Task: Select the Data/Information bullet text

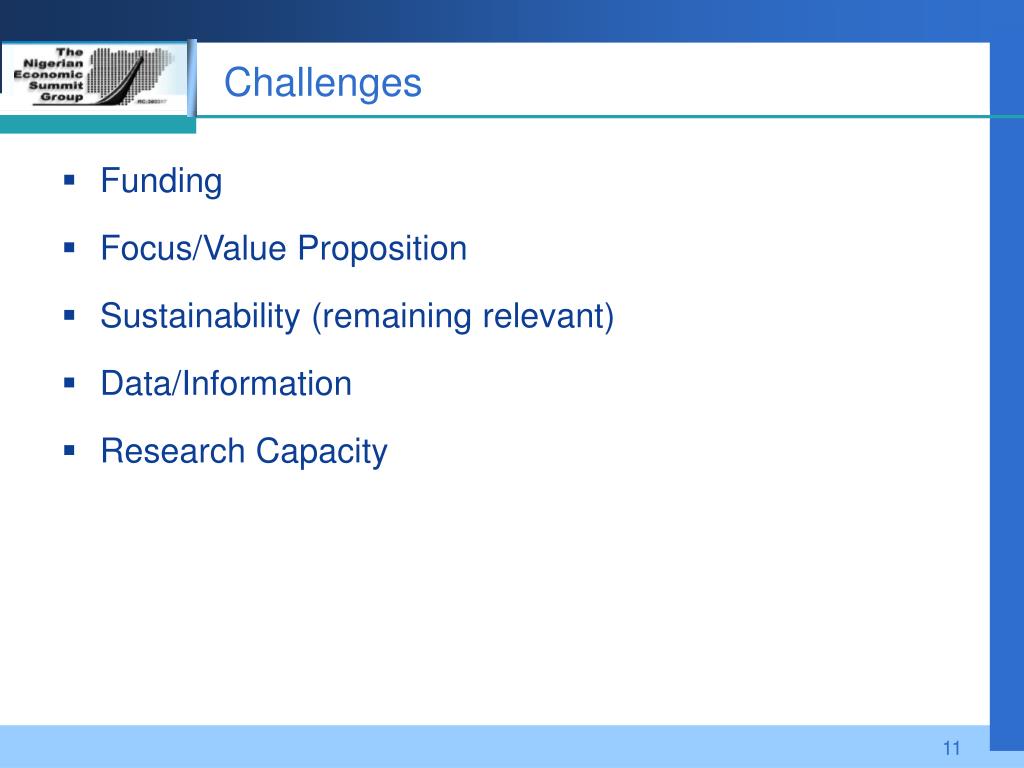Action: point(226,383)
